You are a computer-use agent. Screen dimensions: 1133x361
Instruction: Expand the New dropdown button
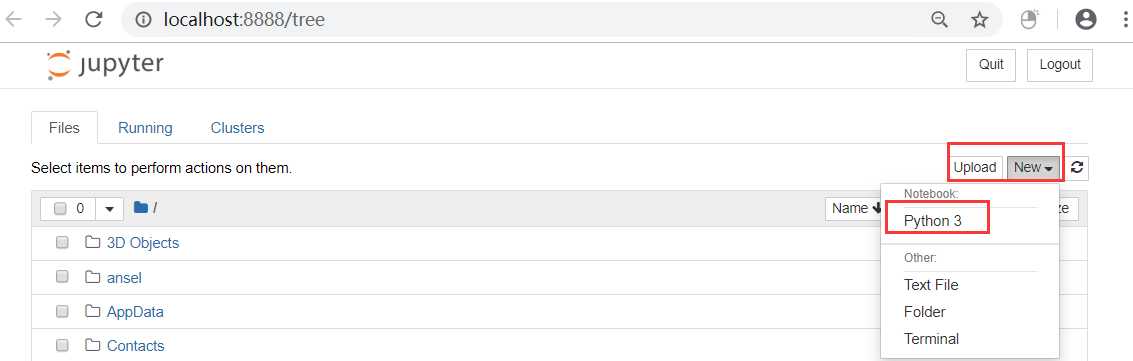click(x=1033, y=168)
